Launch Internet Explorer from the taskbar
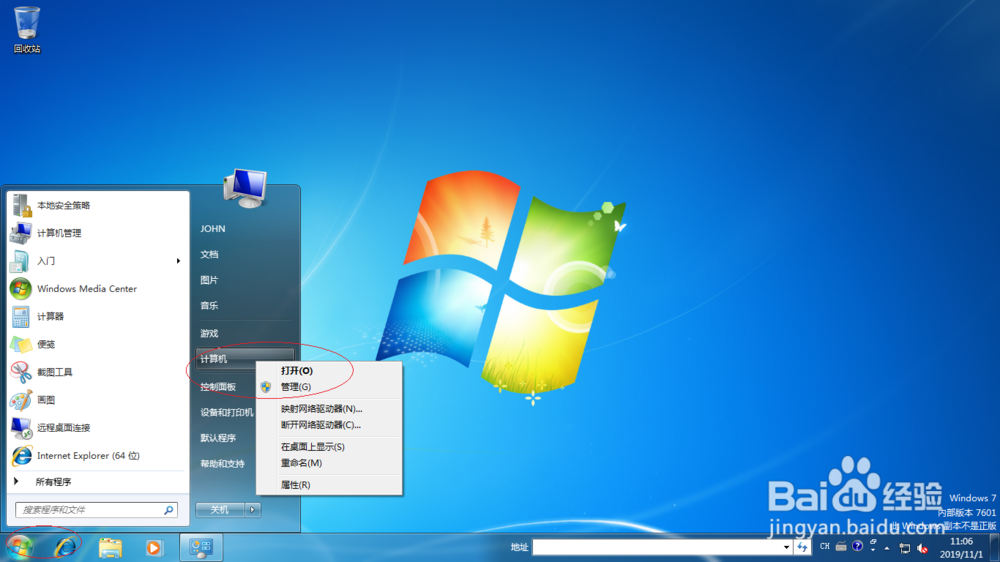This screenshot has width=1000, height=562. [x=65, y=547]
